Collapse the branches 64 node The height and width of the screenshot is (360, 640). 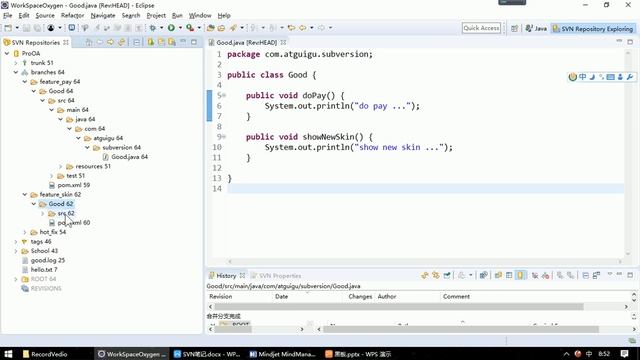coord(16,72)
